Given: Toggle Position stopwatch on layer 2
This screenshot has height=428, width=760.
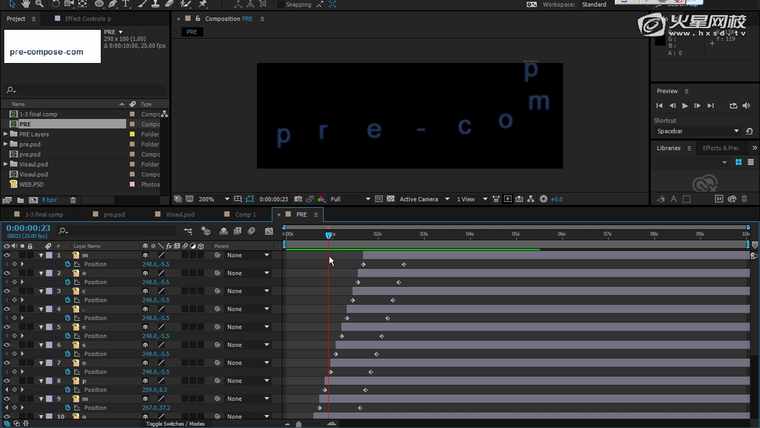Looking at the screenshot, I should (68, 282).
